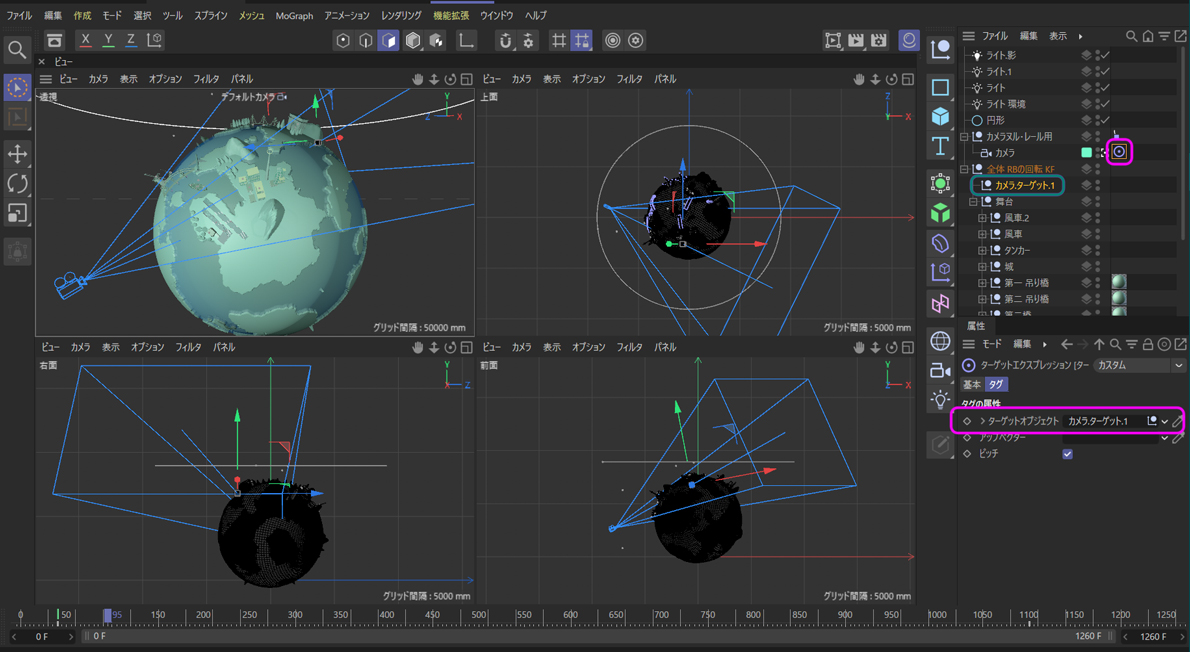1190x652 pixels.
Task: Select カメラ.ターゲット.1 in object manager
Action: coord(1024,185)
